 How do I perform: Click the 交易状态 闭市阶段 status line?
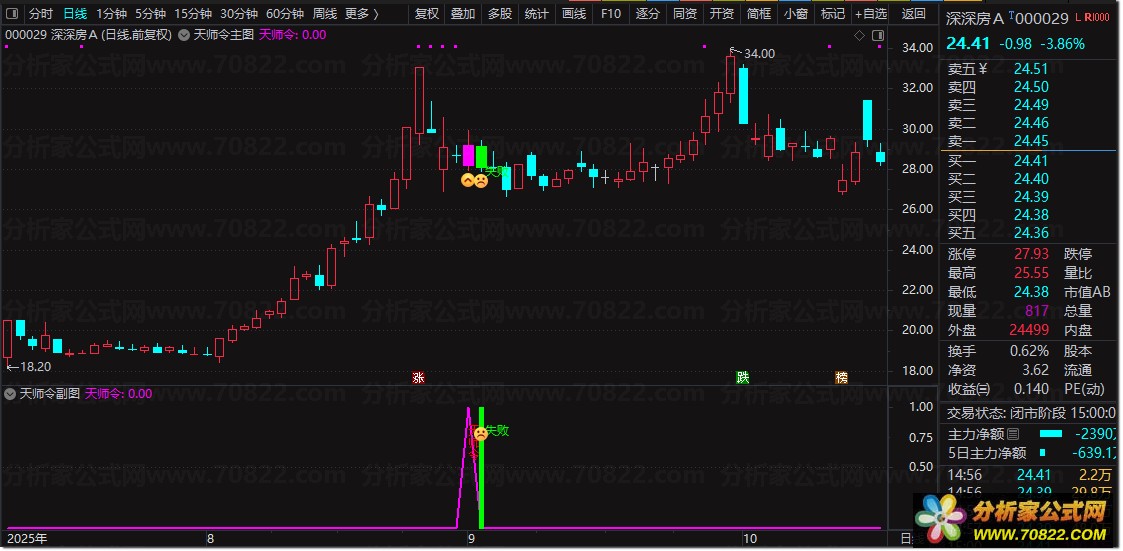click(1031, 413)
